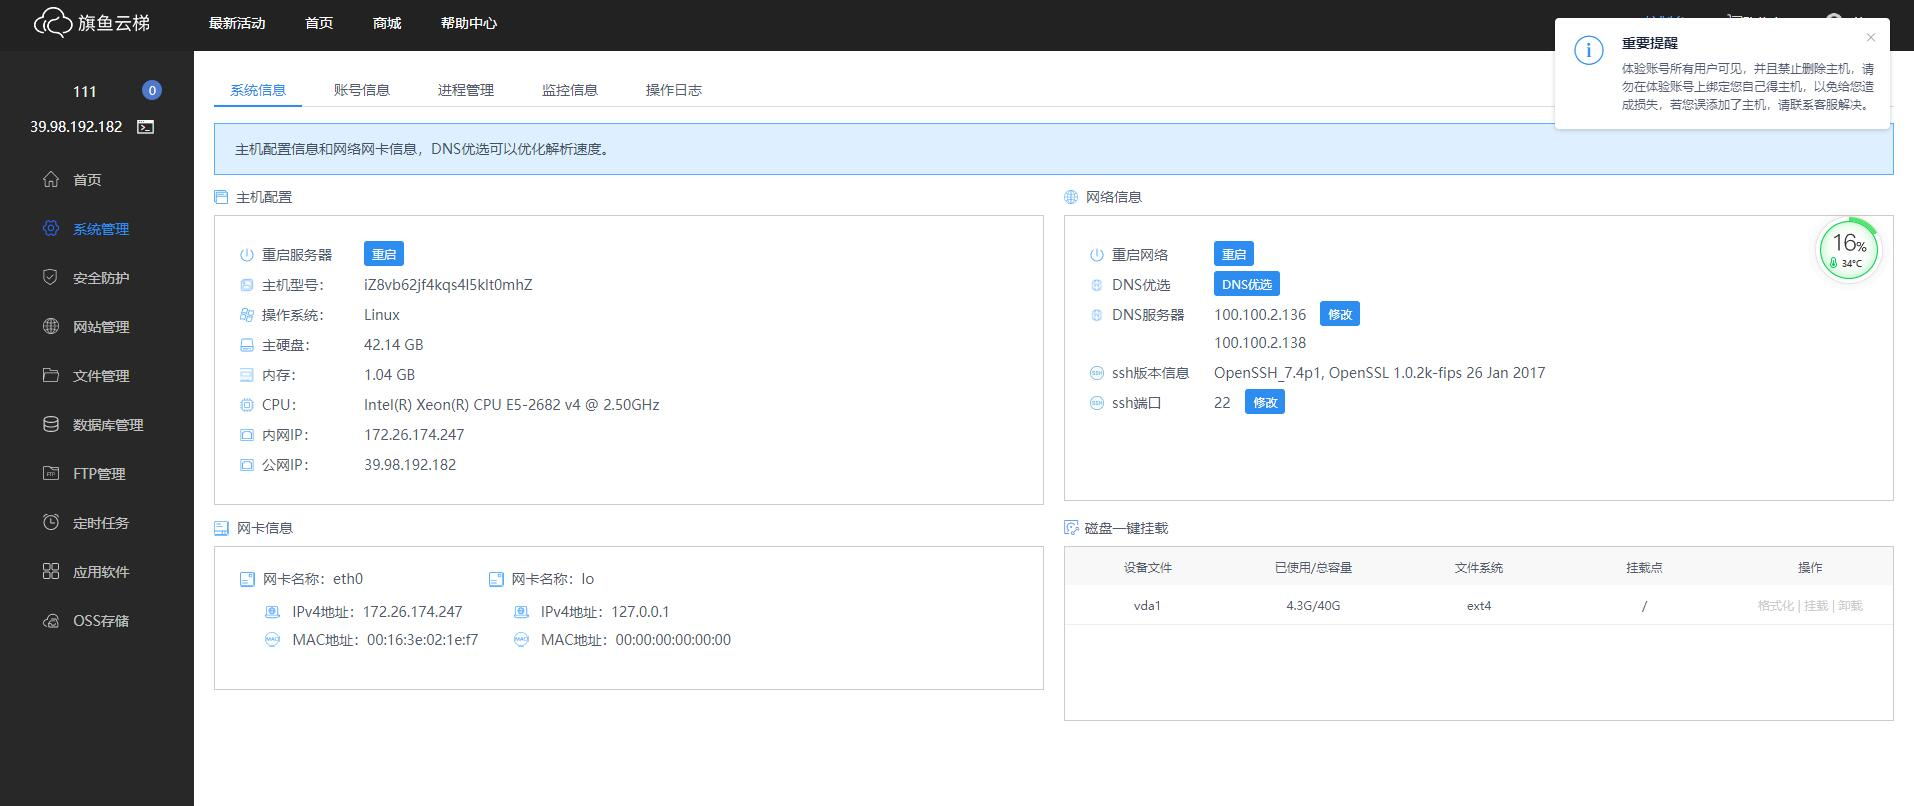The image size is (1914, 806).
Task: Open 首页 home icon in sidebar
Action: (x=51, y=179)
